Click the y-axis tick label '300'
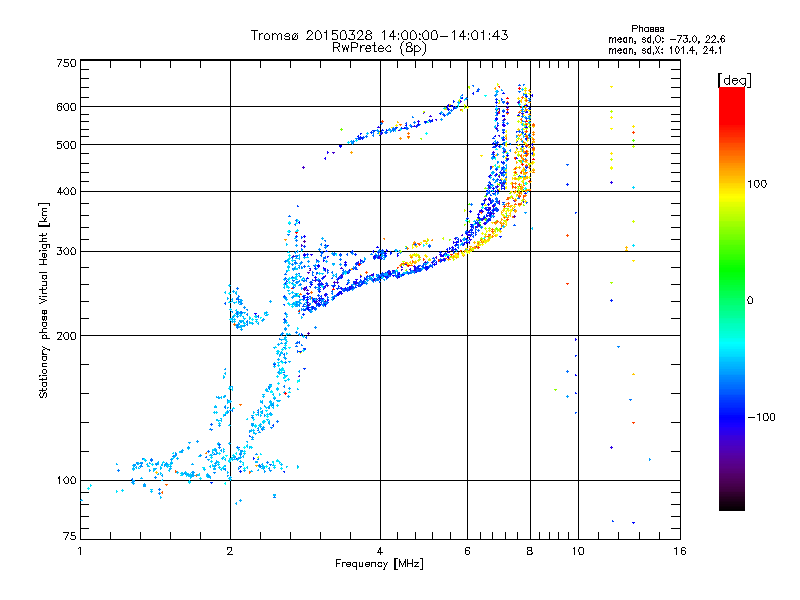Image resolution: width=800 pixels, height=600 pixels. (x=66, y=252)
